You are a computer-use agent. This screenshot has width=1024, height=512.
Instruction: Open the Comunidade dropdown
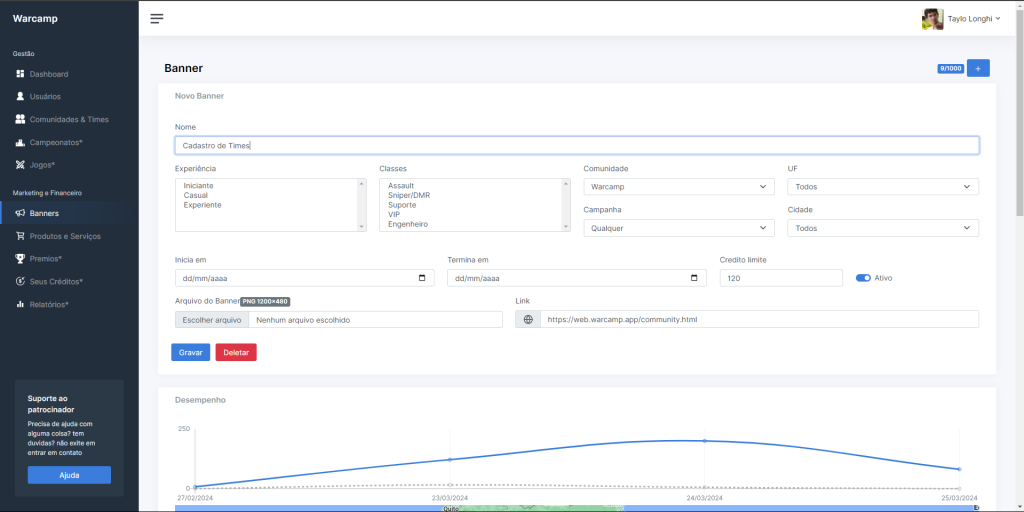click(679, 187)
